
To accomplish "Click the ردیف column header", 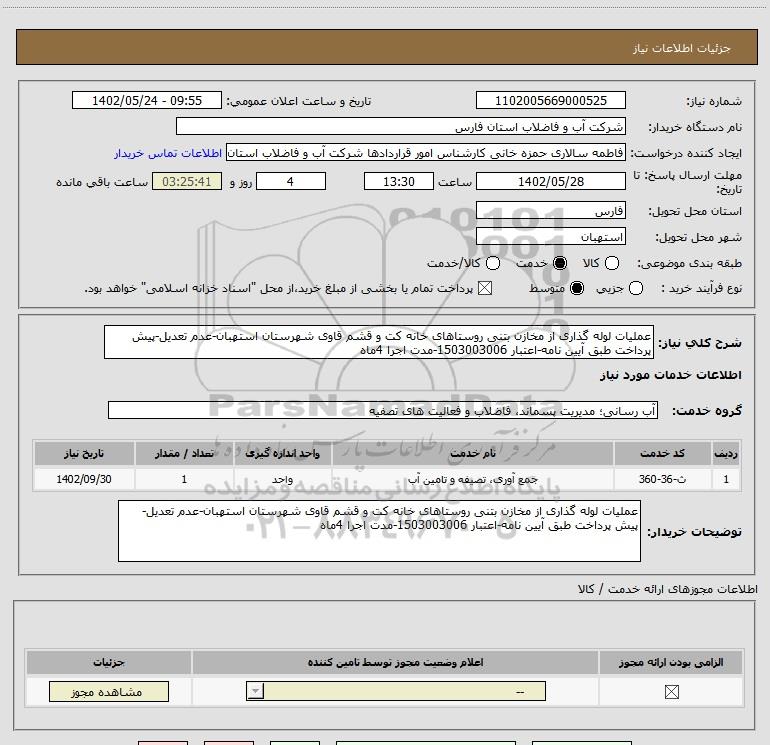I will tap(726, 453).
